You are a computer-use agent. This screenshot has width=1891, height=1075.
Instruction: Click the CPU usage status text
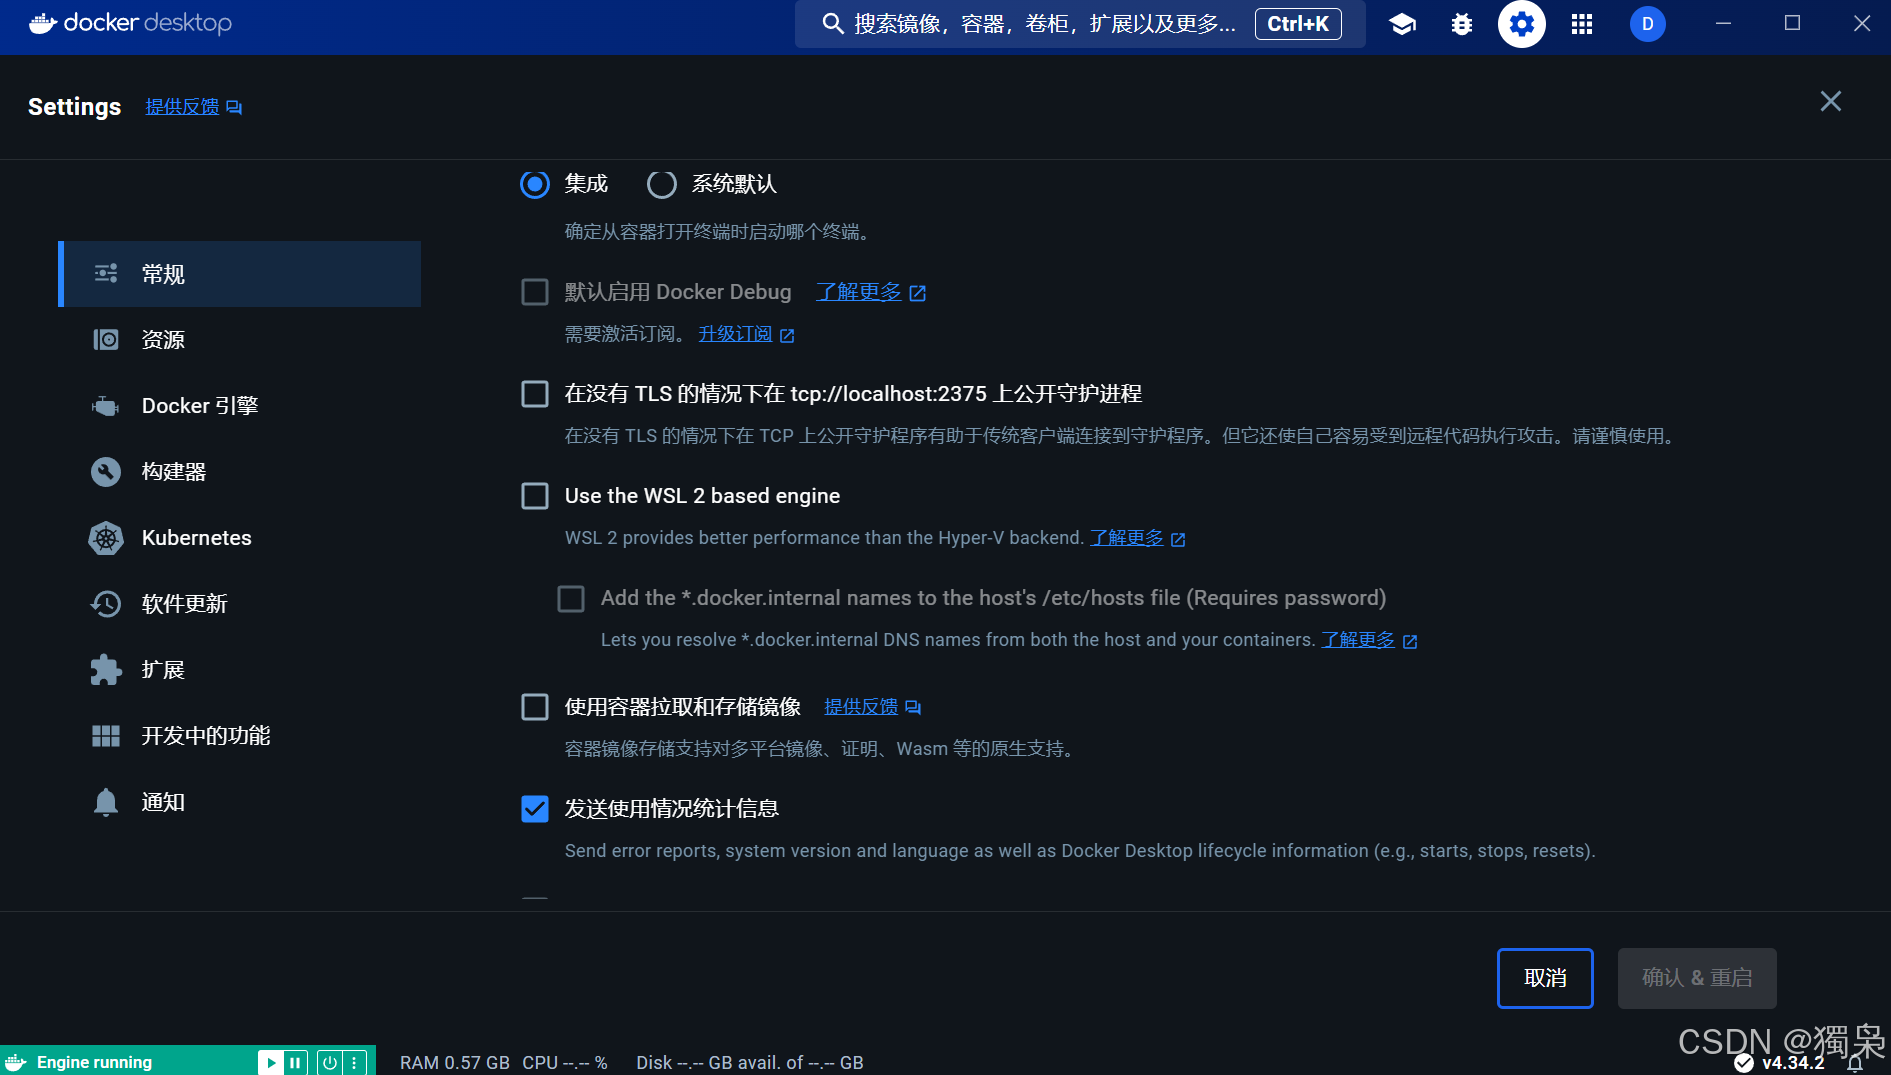point(565,1063)
